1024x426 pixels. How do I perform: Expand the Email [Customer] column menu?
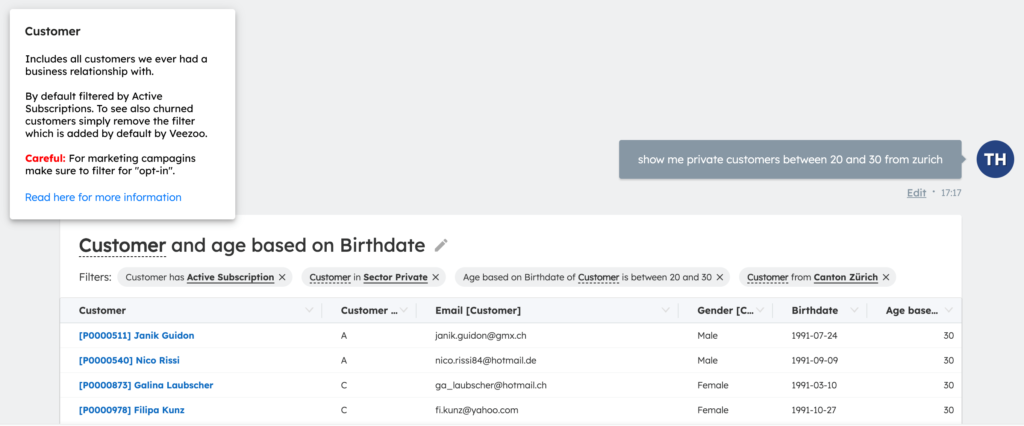[667, 311]
